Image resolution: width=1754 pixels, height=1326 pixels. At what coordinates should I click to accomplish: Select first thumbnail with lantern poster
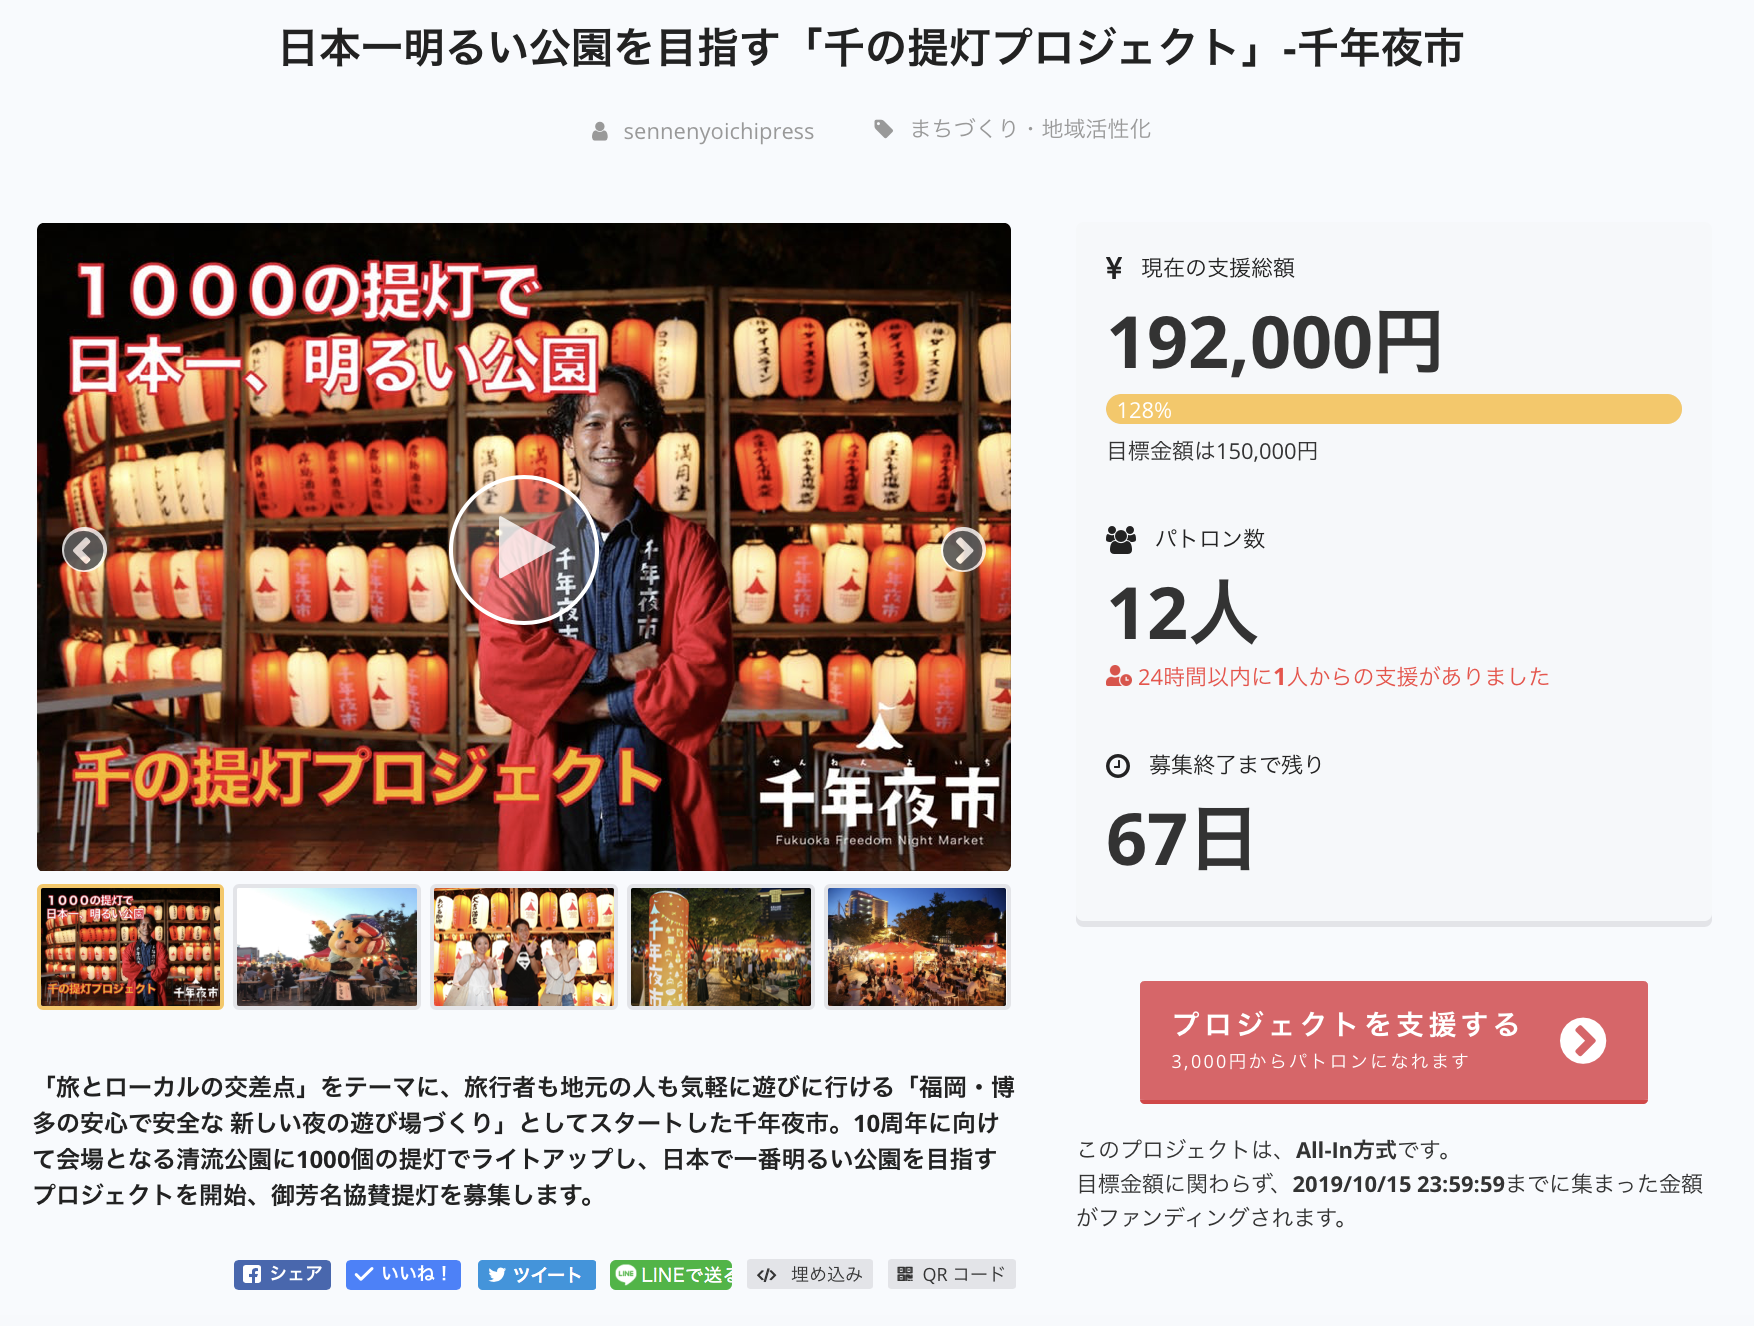point(130,947)
